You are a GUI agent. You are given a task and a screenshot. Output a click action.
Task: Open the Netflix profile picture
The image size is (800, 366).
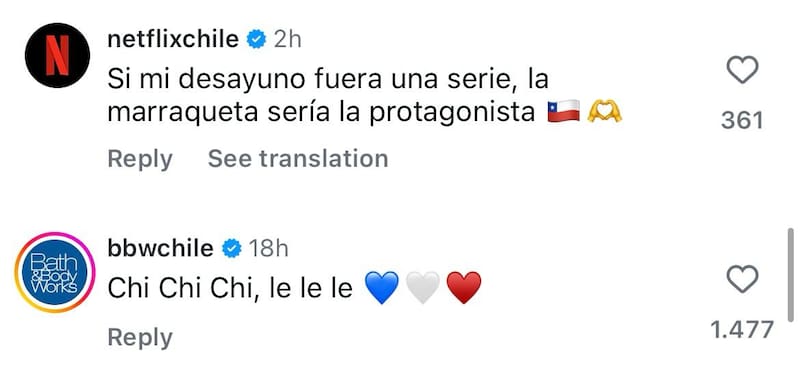[57, 55]
